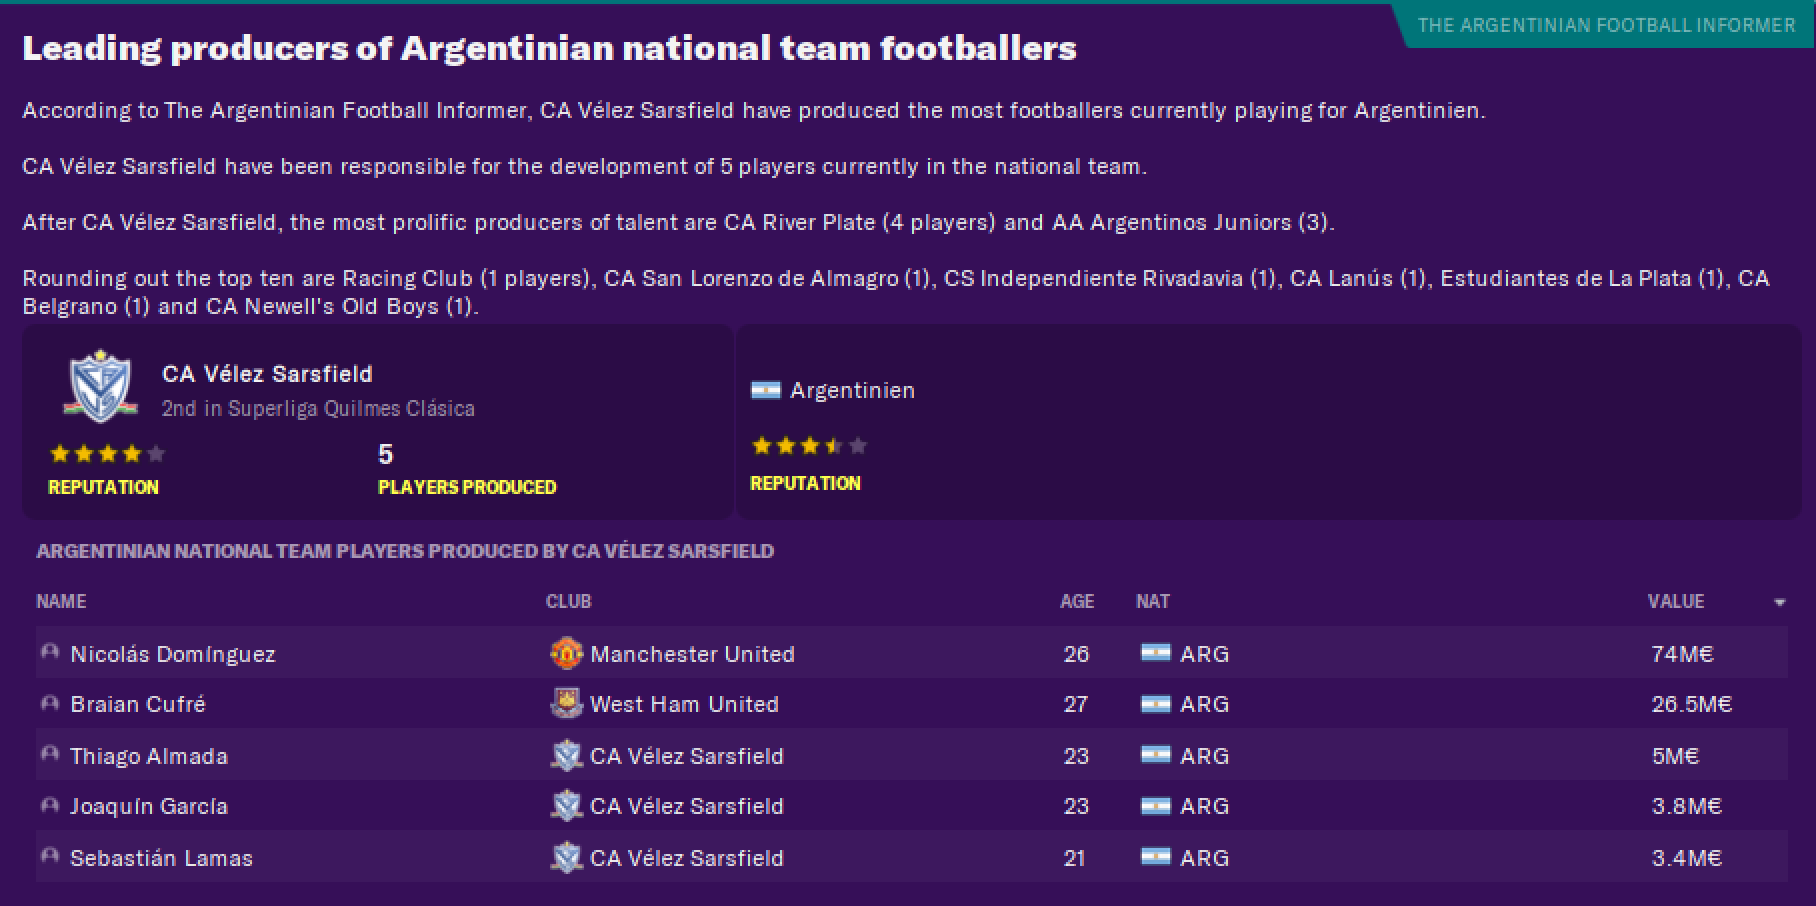Click the Manchester United badge icon

coord(566,654)
